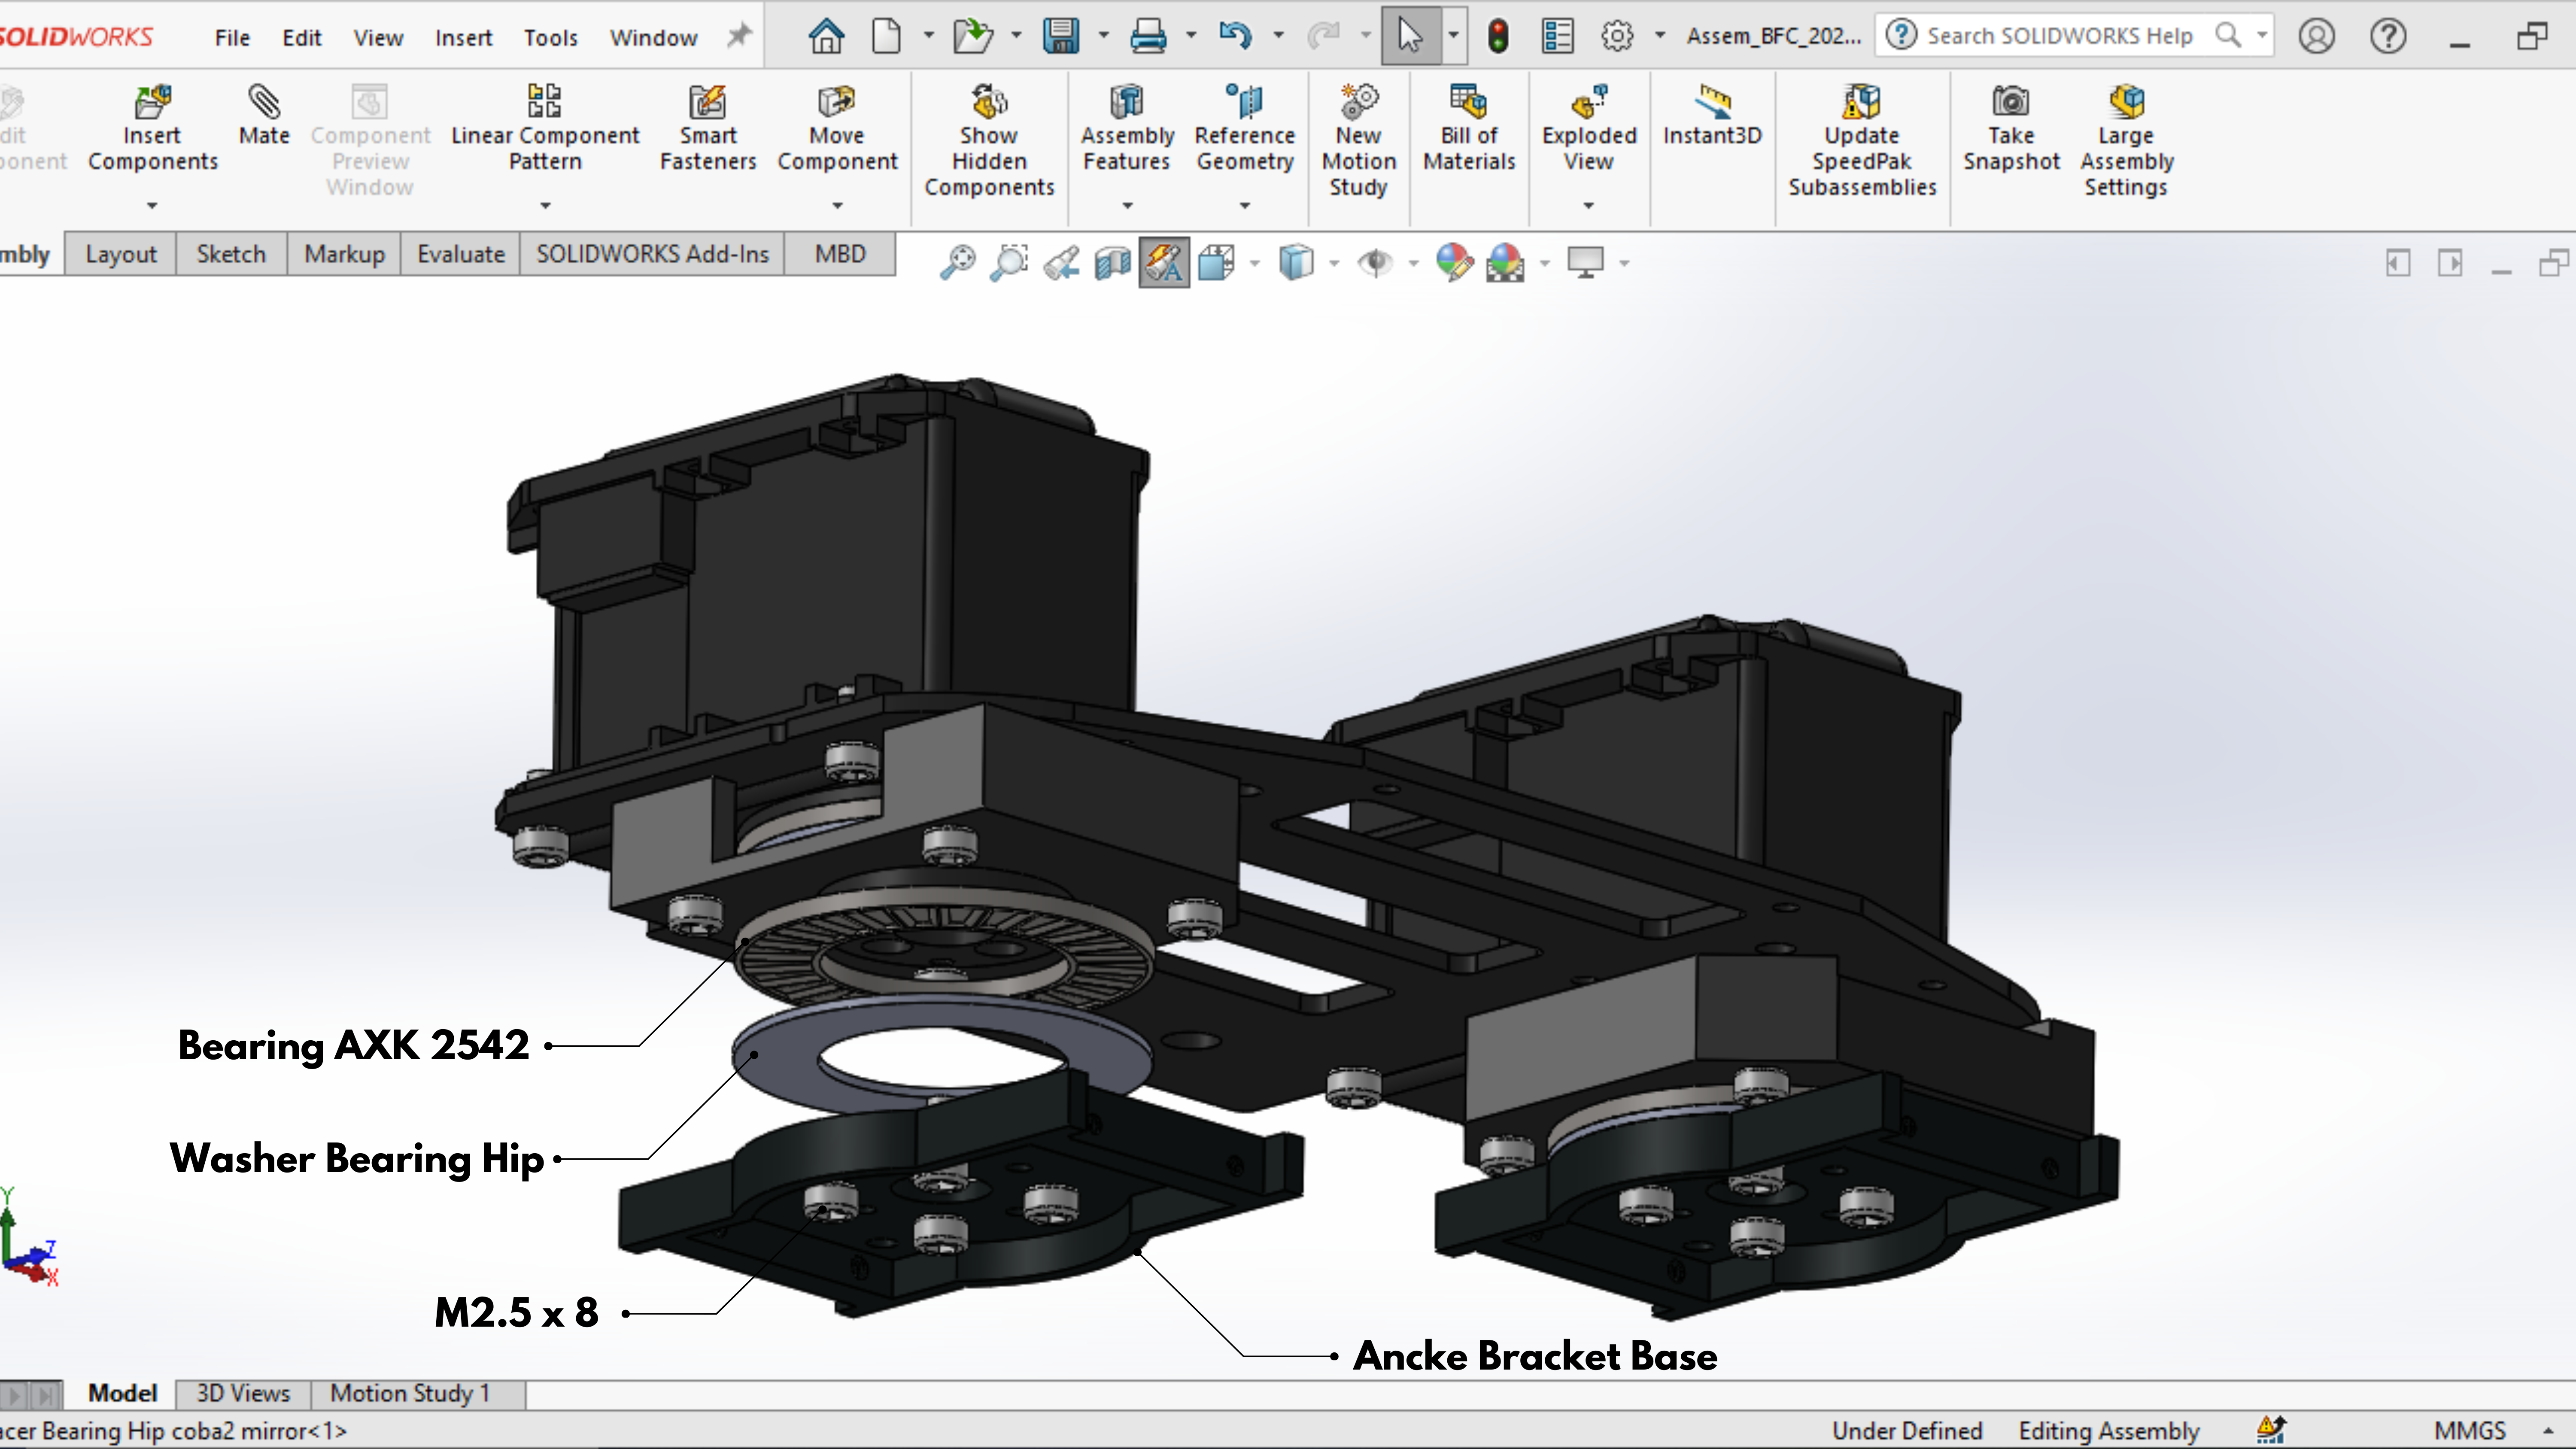Create a new document with New icon
2576x1449 pixels.
(886, 37)
